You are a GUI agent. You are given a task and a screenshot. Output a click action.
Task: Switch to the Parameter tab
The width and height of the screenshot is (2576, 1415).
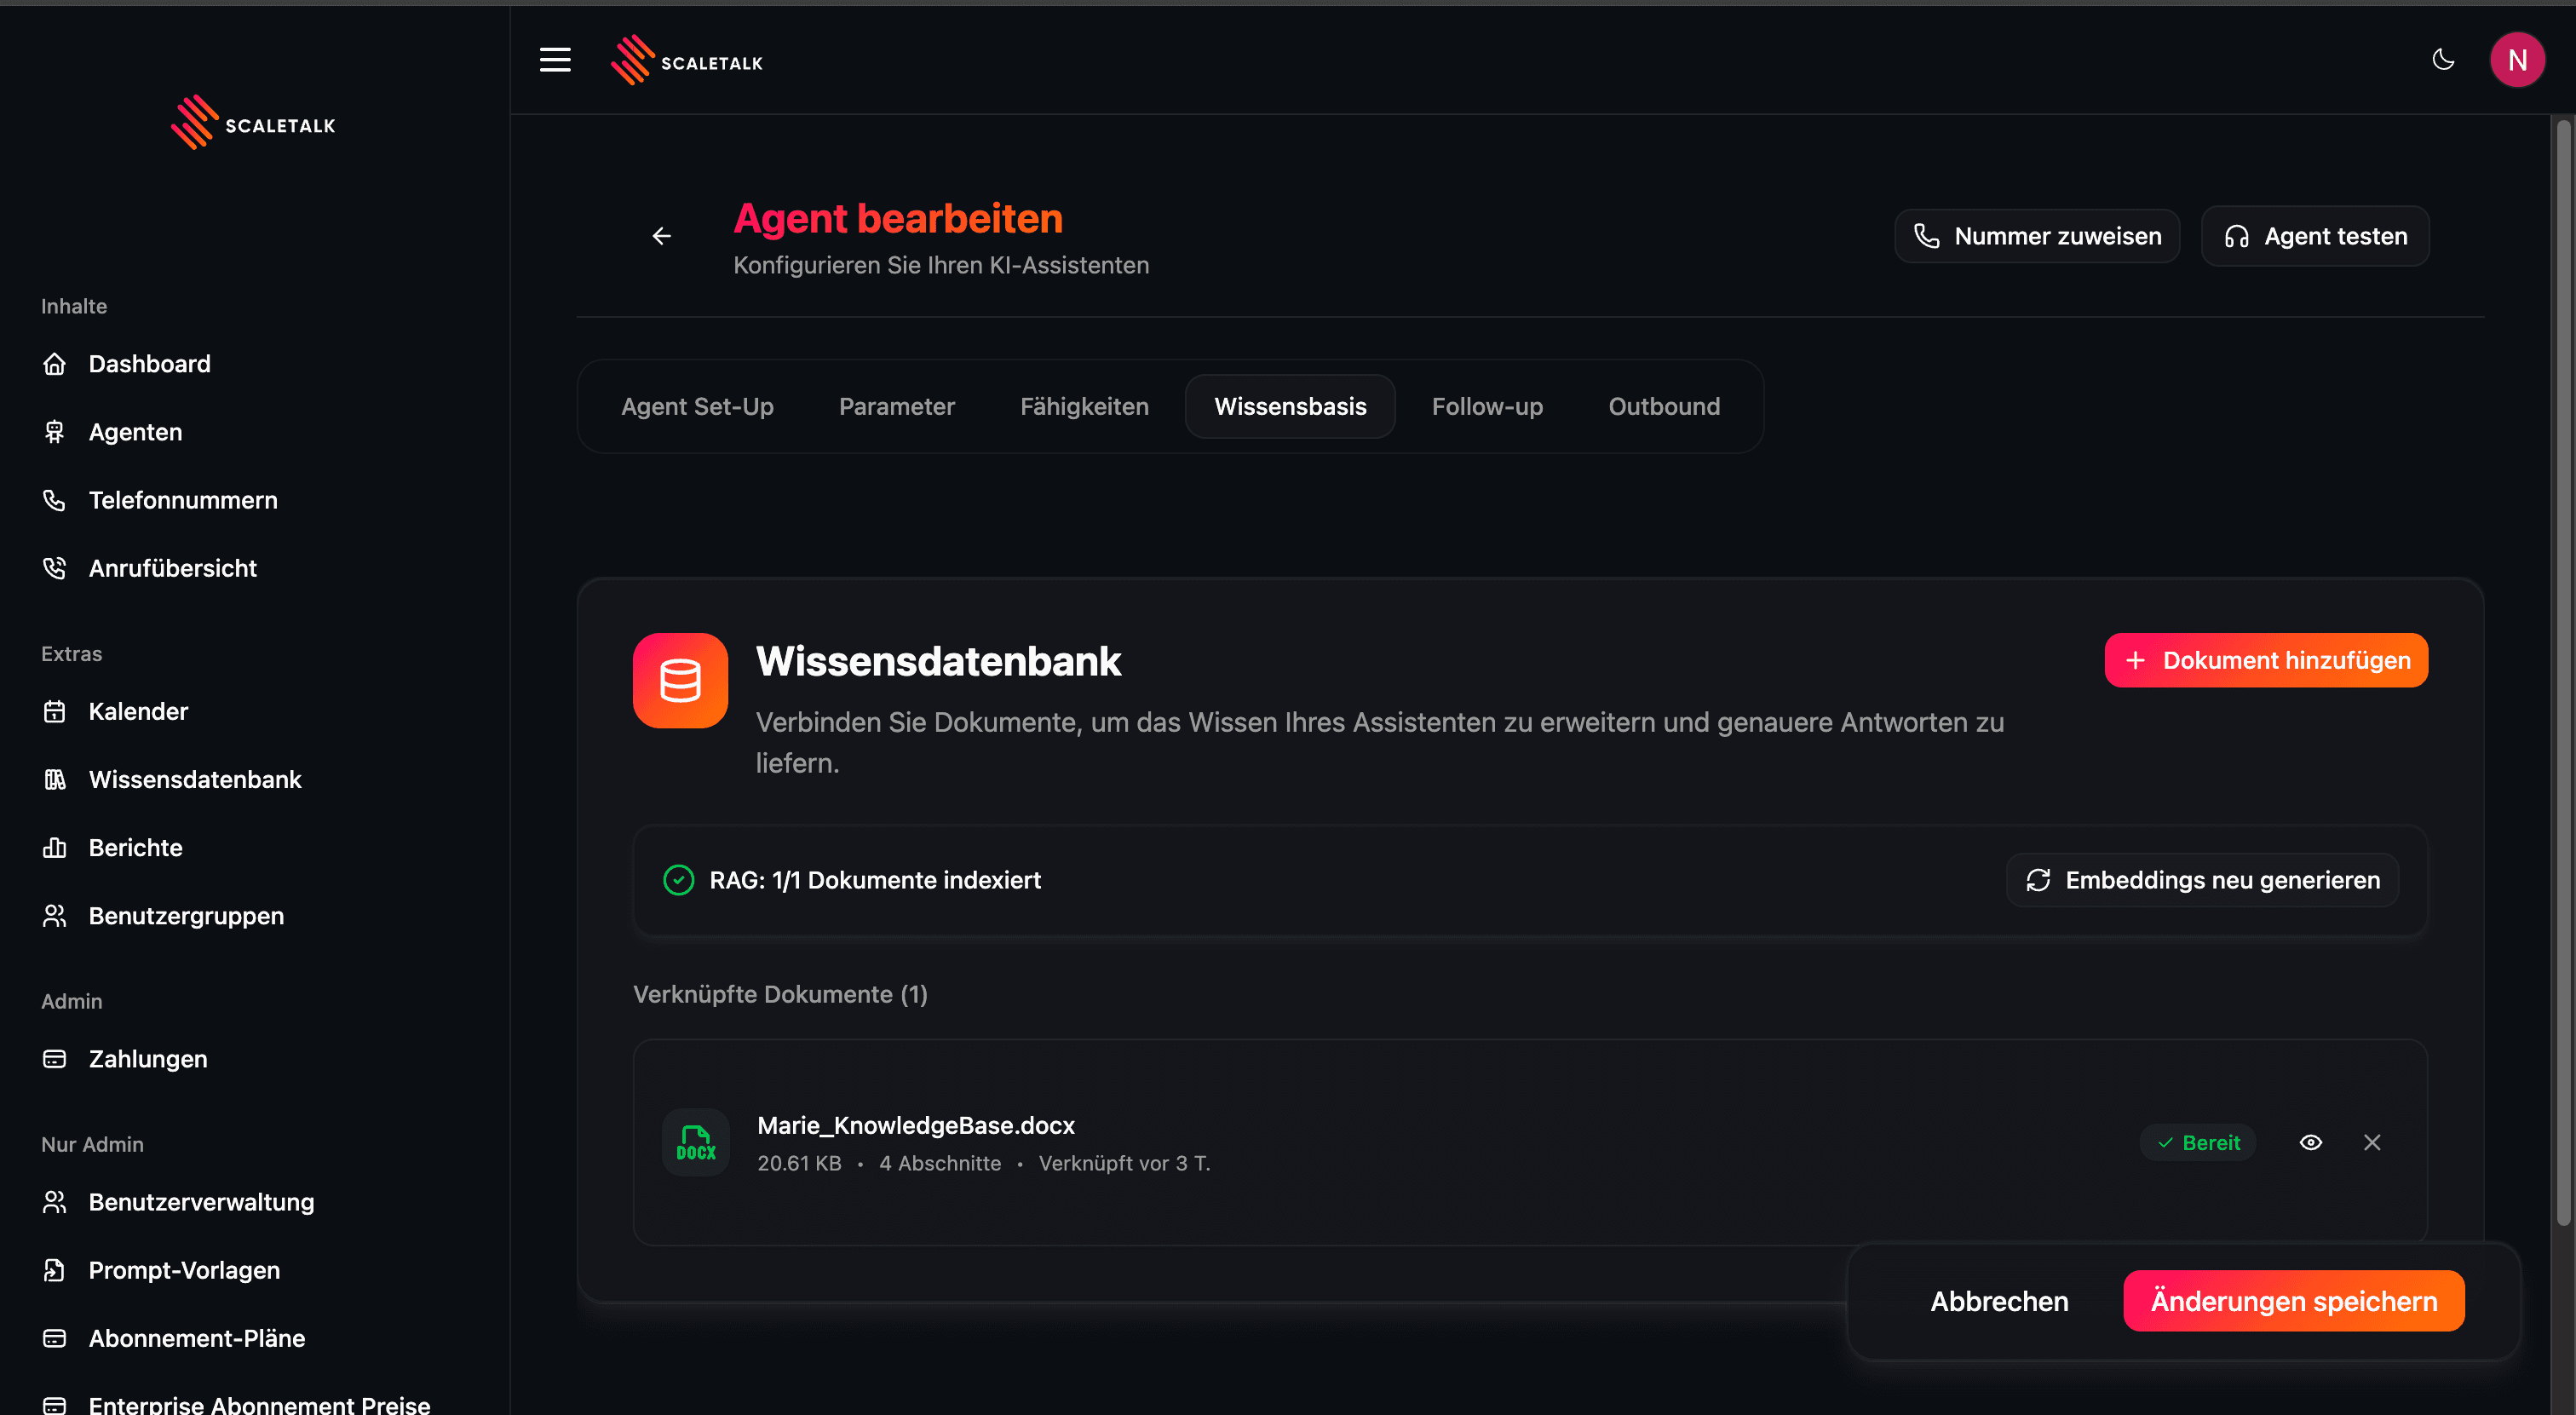point(896,406)
